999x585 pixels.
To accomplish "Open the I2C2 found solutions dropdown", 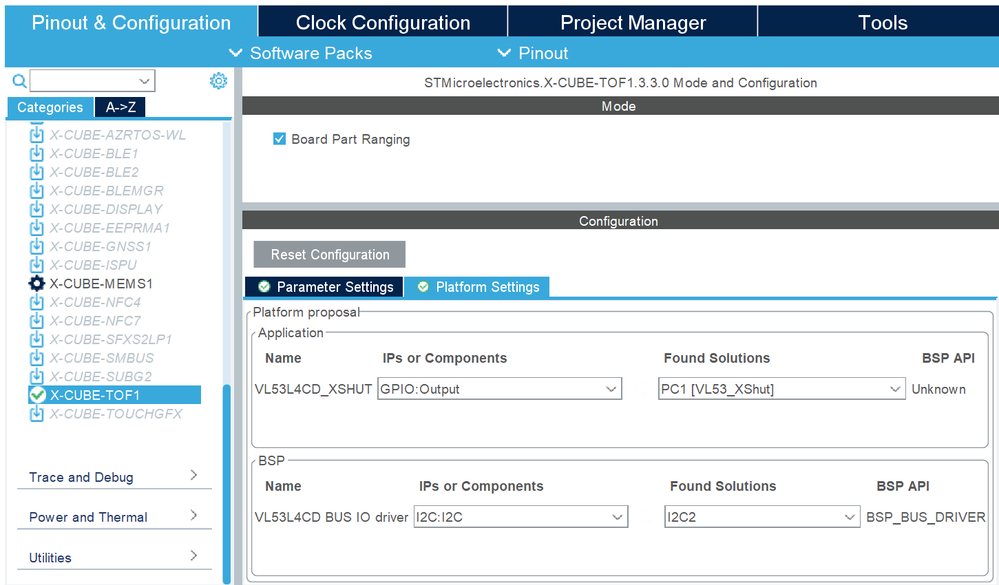I will click(x=762, y=517).
